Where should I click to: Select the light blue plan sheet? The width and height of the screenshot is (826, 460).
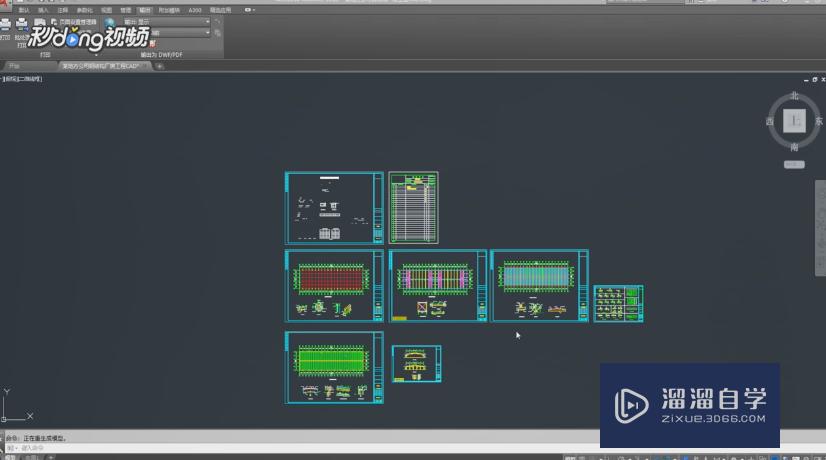point(539,286)
